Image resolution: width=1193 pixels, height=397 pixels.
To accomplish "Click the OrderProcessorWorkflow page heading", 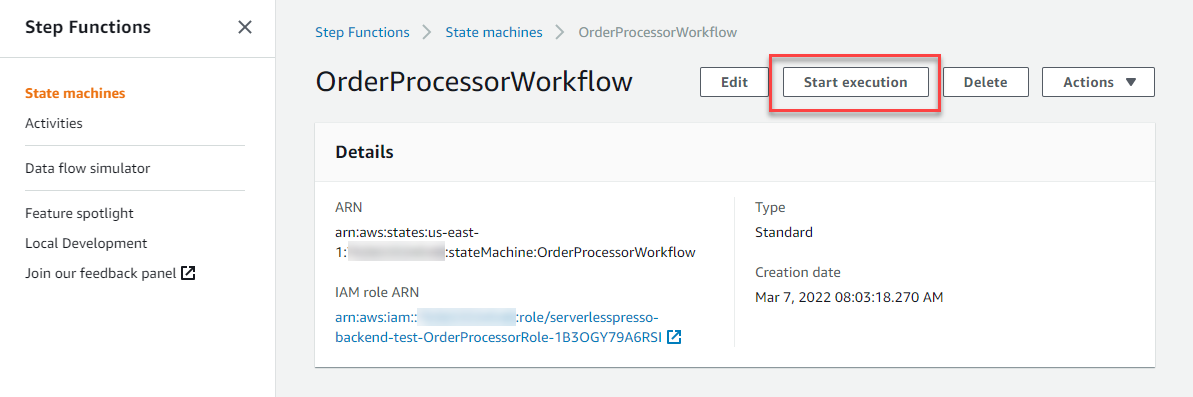I will 474,81.
